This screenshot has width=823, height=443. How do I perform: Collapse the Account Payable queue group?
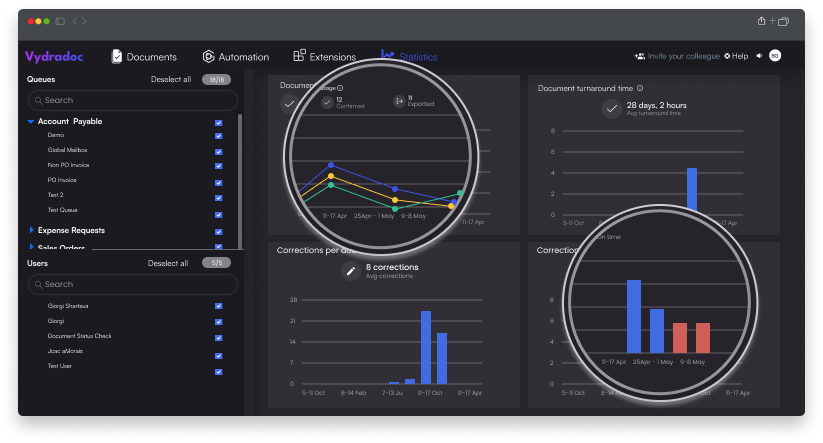tap(31, 121)
